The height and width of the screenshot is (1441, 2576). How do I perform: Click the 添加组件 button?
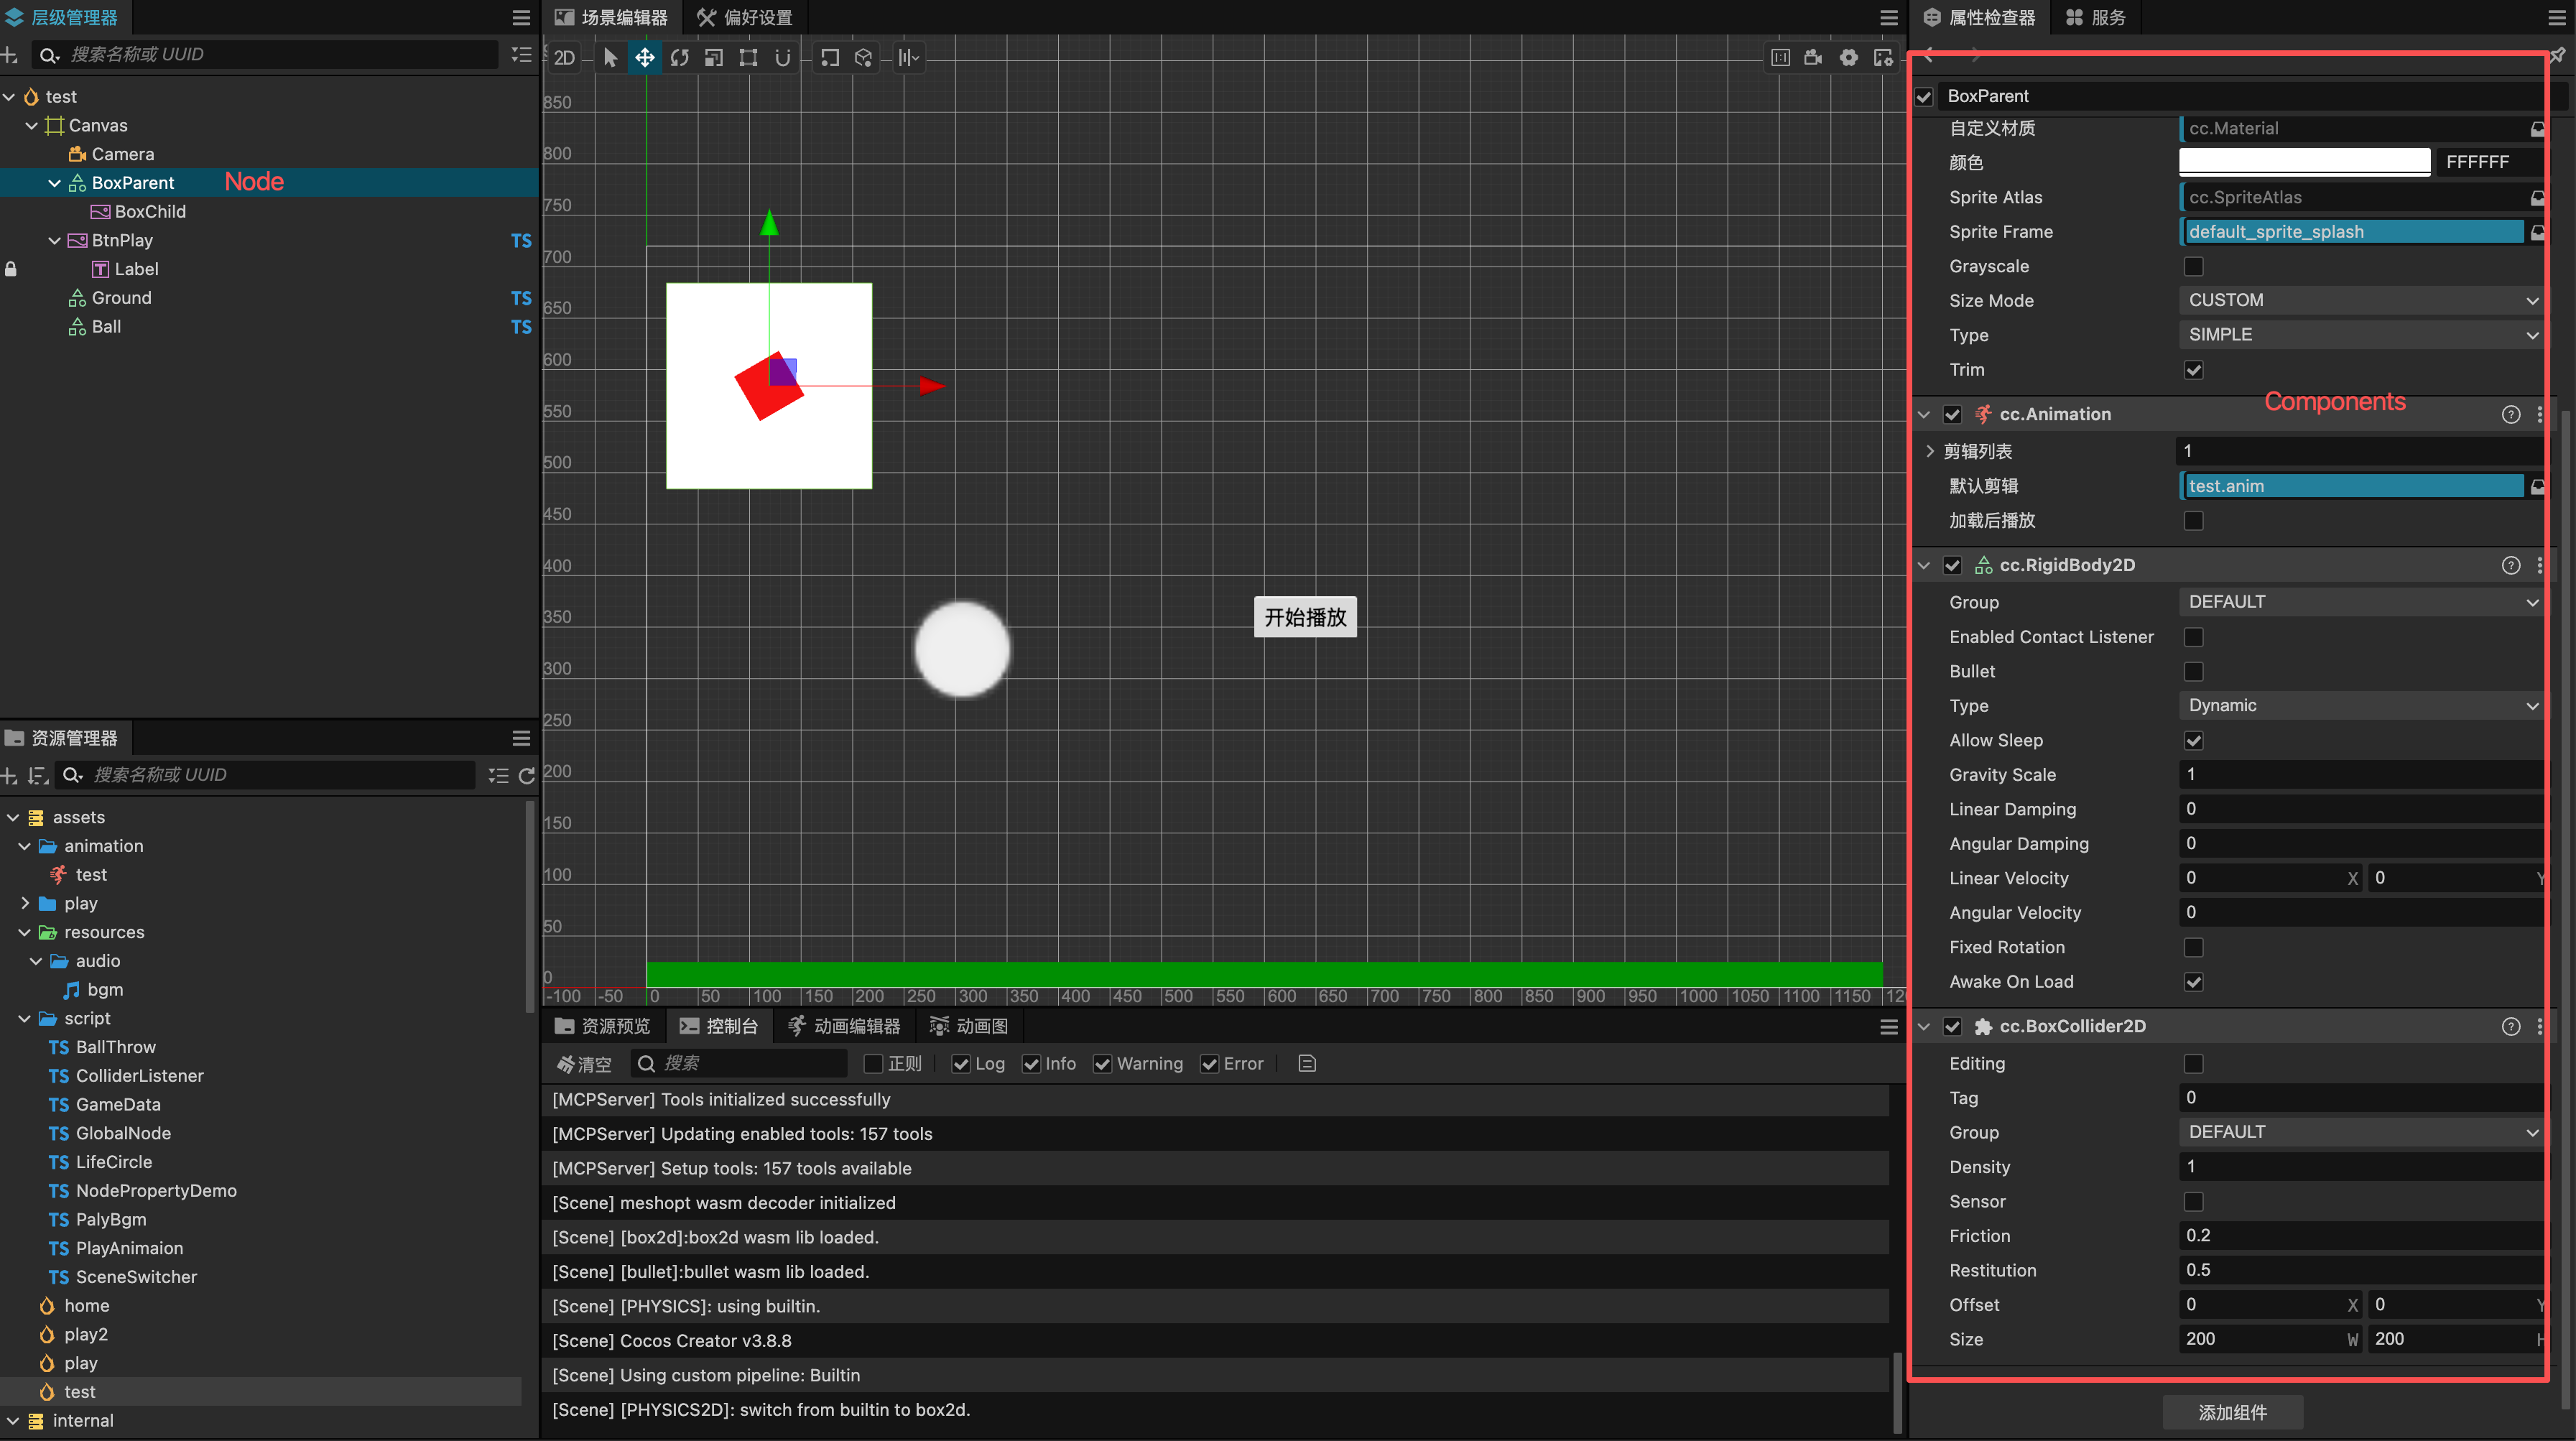(x=2232, y=1412)
